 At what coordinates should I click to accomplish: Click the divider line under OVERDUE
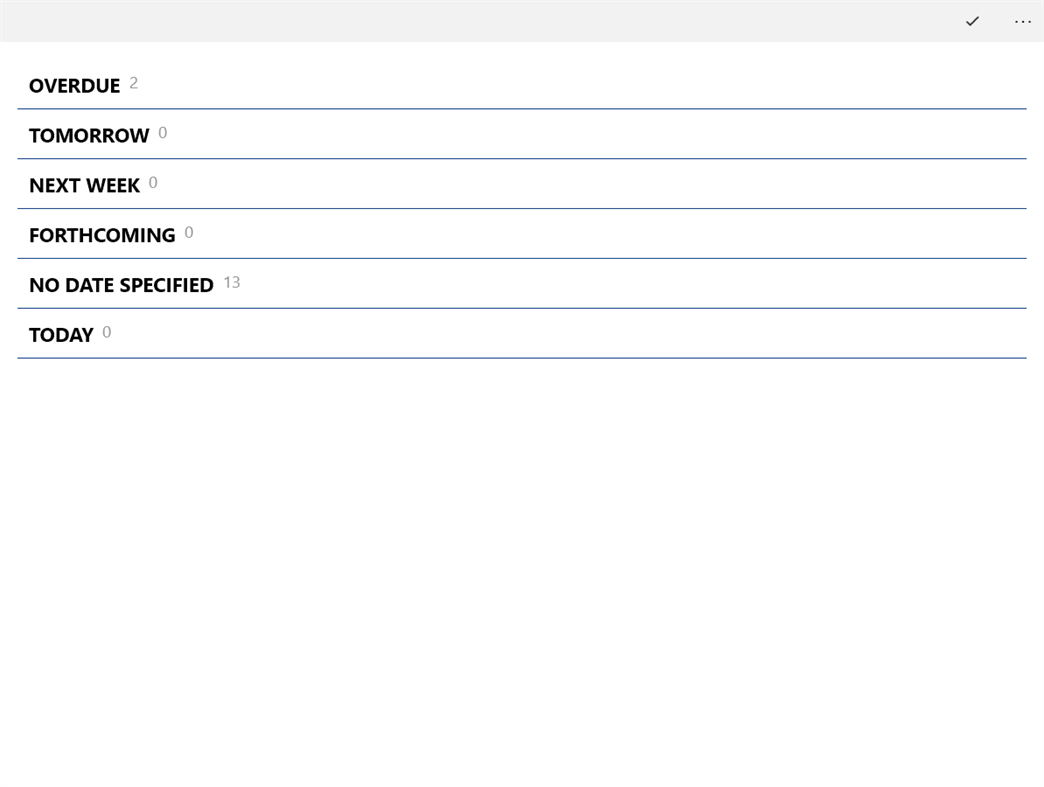pos(520,109)
